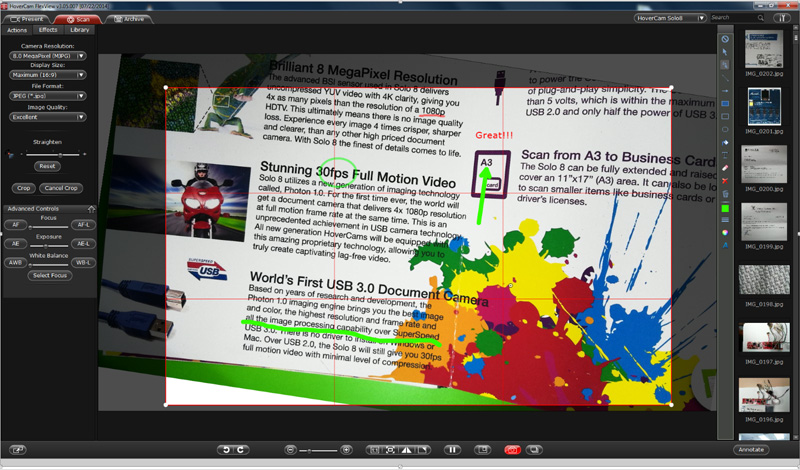This screenshot has height=470, width=800.
Task: Open the Library sub-tab
Action: [x=80, y=30]
